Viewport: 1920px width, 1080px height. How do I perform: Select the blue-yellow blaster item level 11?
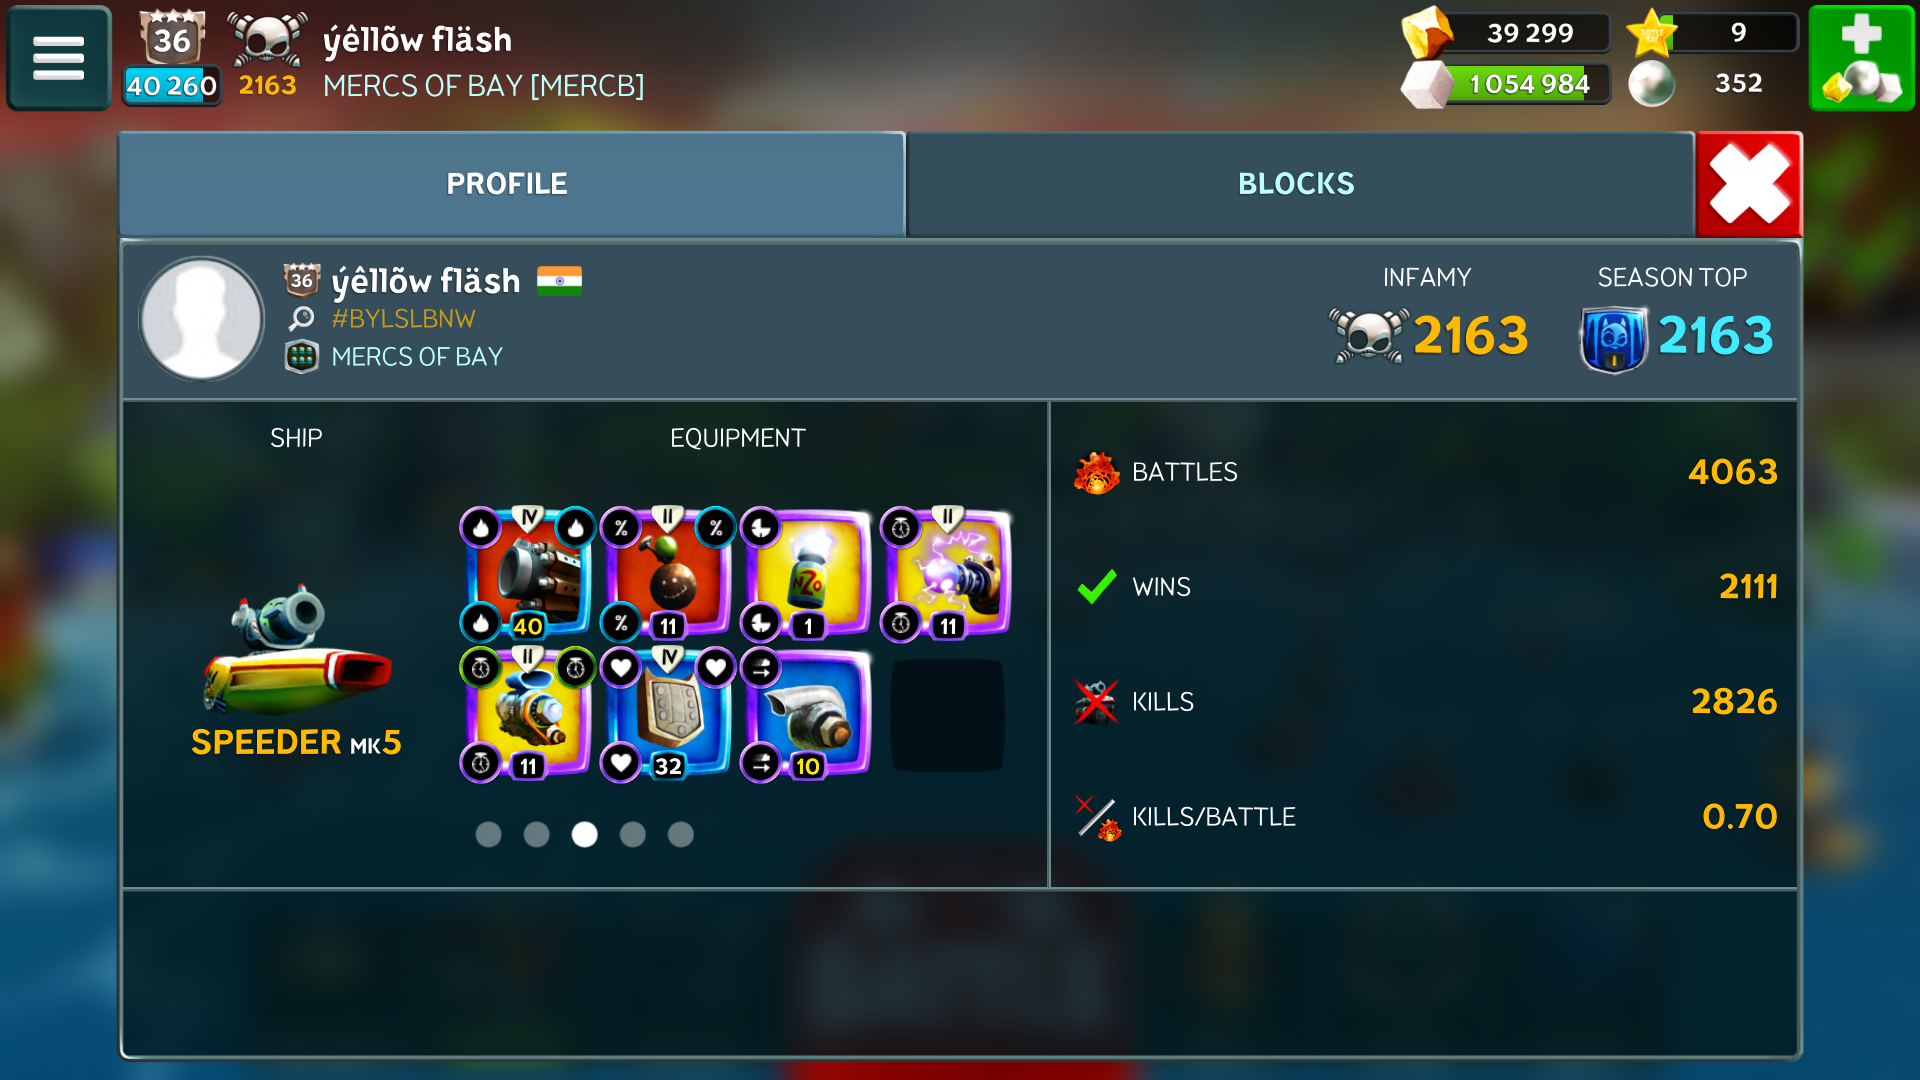click(x=528, y=714)
